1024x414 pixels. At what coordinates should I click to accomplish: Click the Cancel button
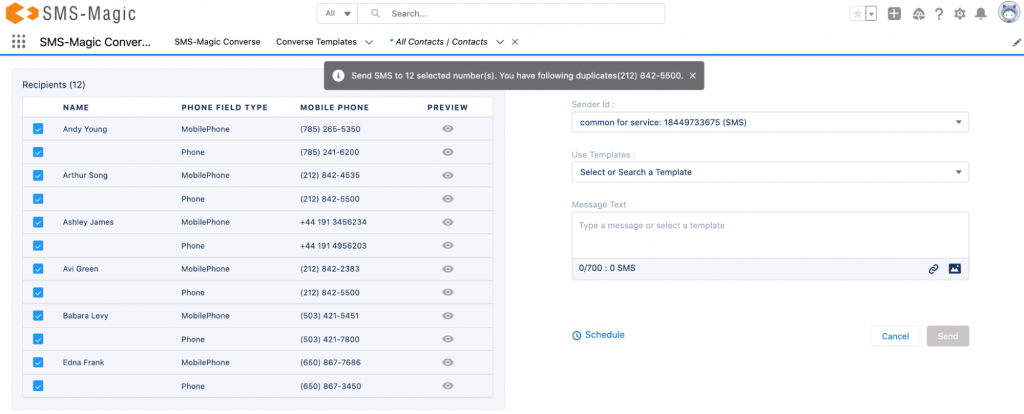click(895, 336)
